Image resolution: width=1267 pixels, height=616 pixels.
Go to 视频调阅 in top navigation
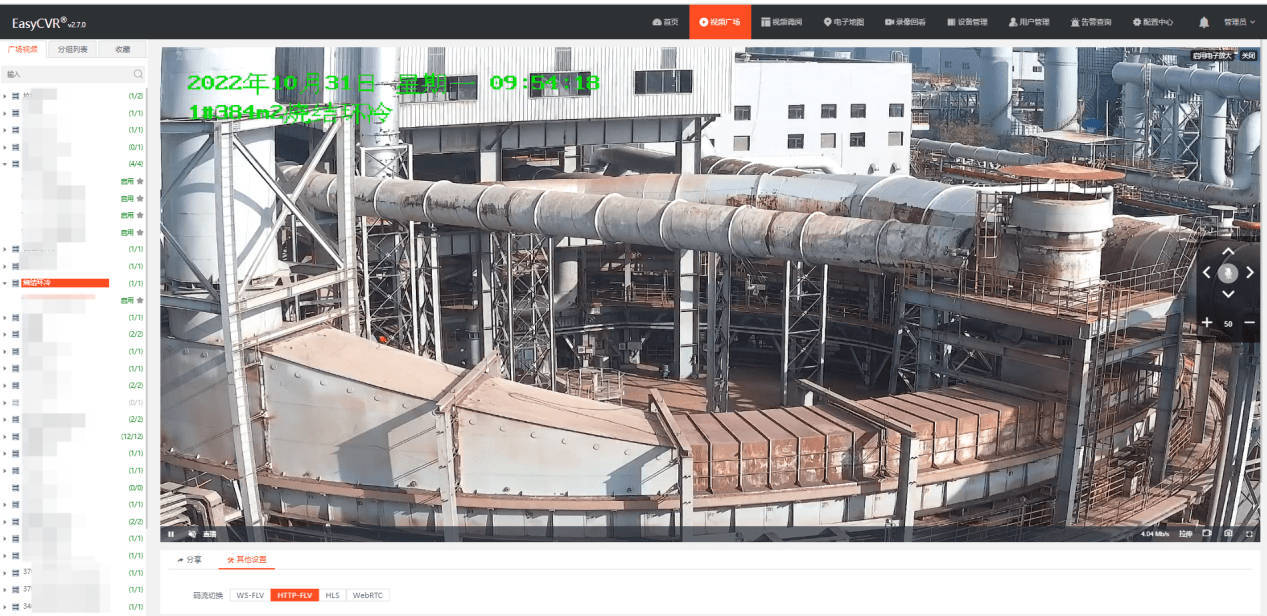click(781, 22)
